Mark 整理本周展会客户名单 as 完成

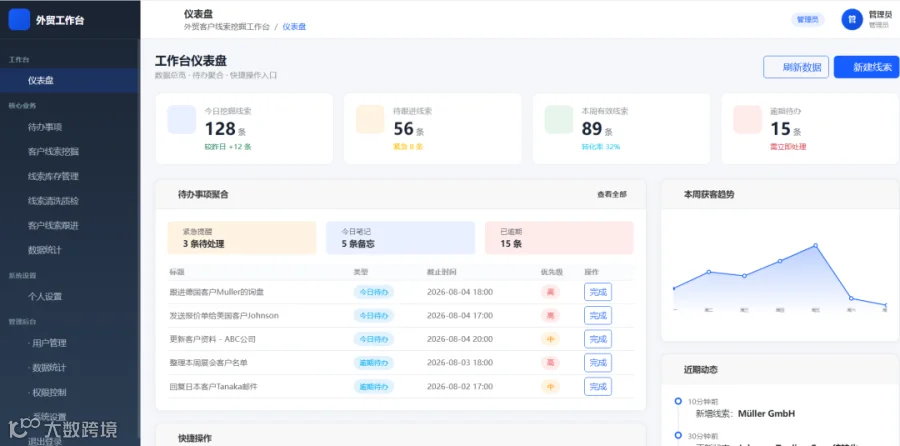(598, 363)
